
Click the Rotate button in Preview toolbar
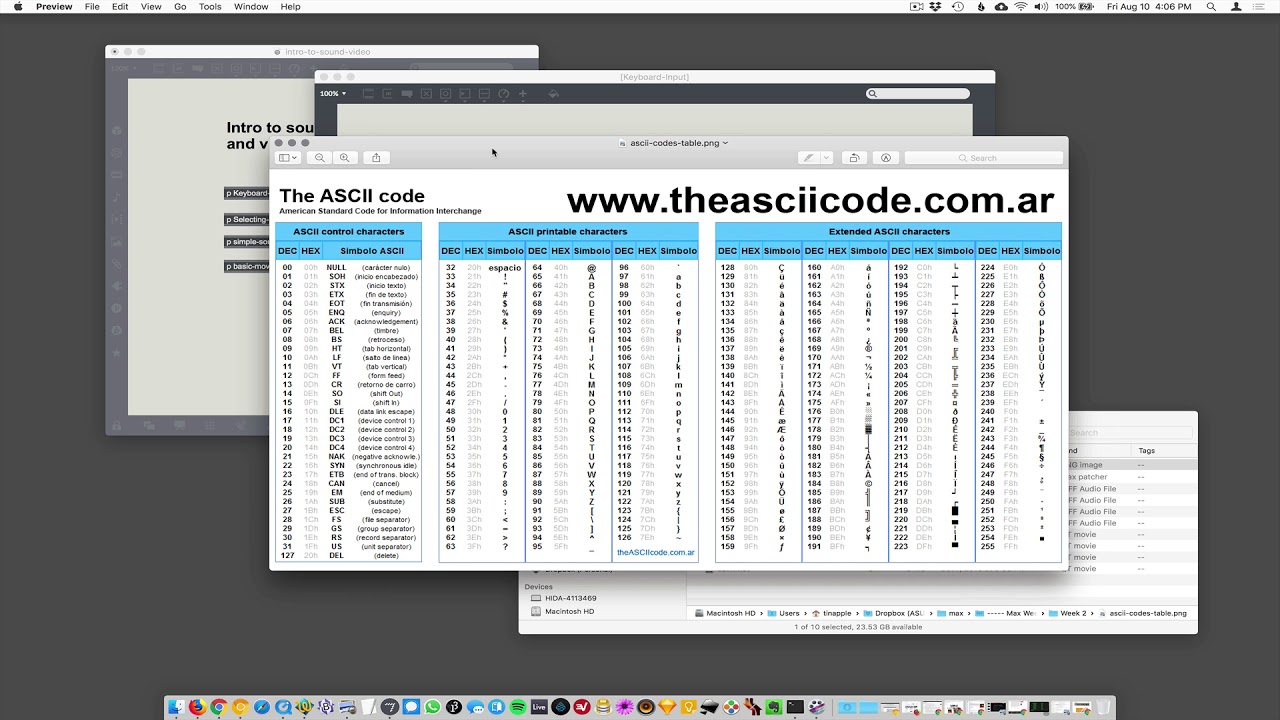(x=854, y=158)
